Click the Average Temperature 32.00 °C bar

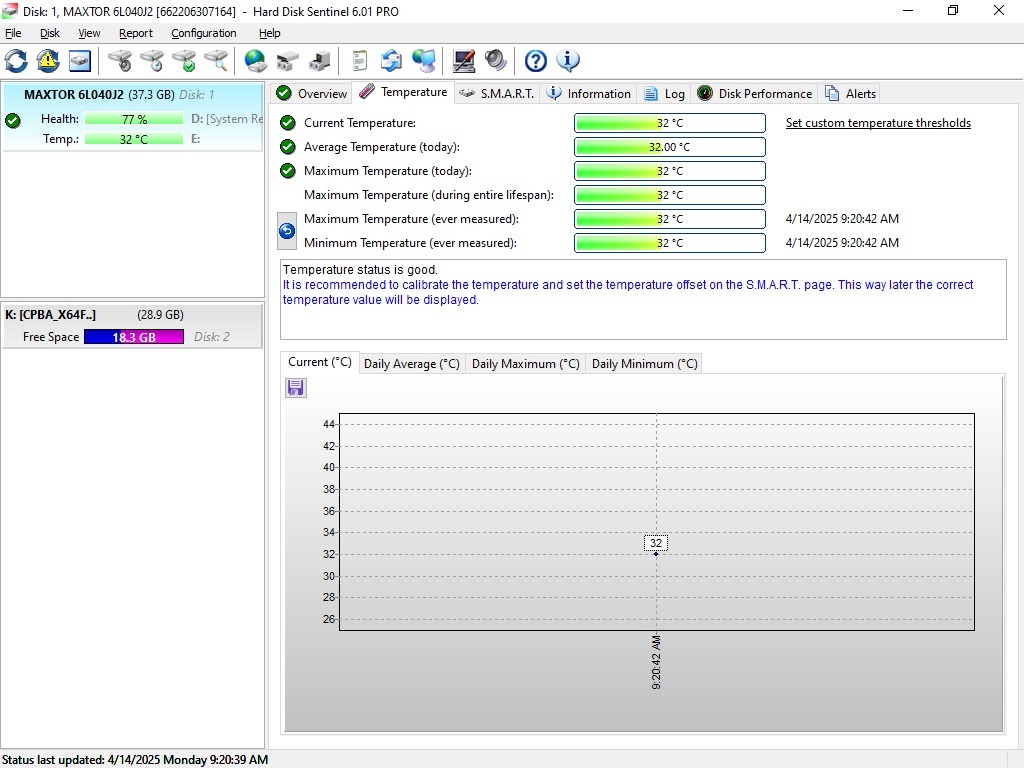point(669,147)
